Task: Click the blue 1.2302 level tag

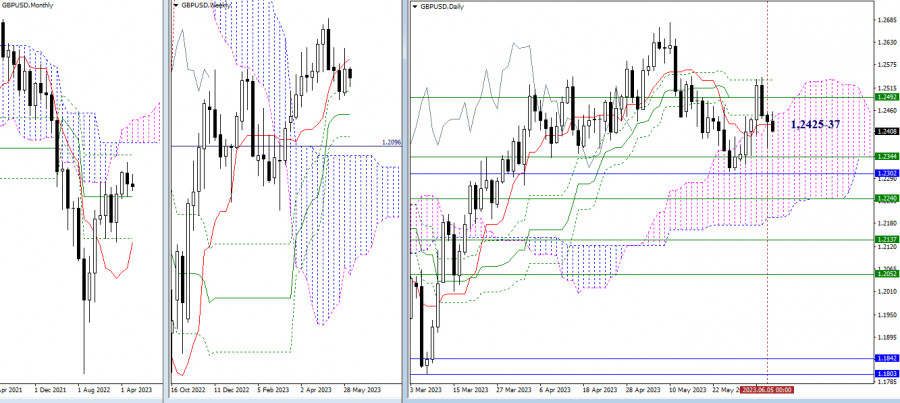Action: pos(885,174)
